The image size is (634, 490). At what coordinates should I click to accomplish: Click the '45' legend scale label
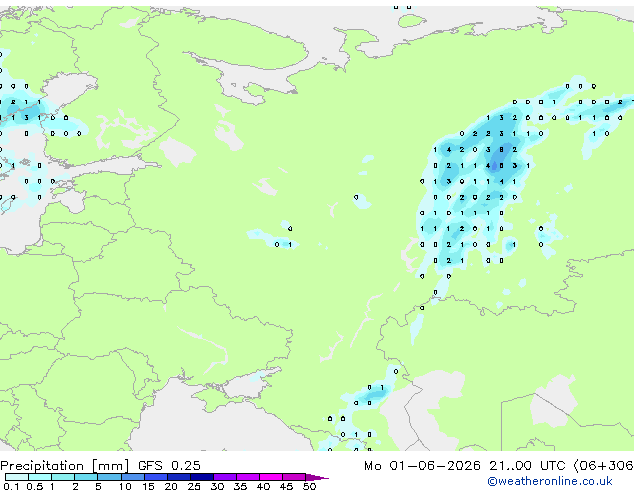pyautogui.click(x=286, y=486)
